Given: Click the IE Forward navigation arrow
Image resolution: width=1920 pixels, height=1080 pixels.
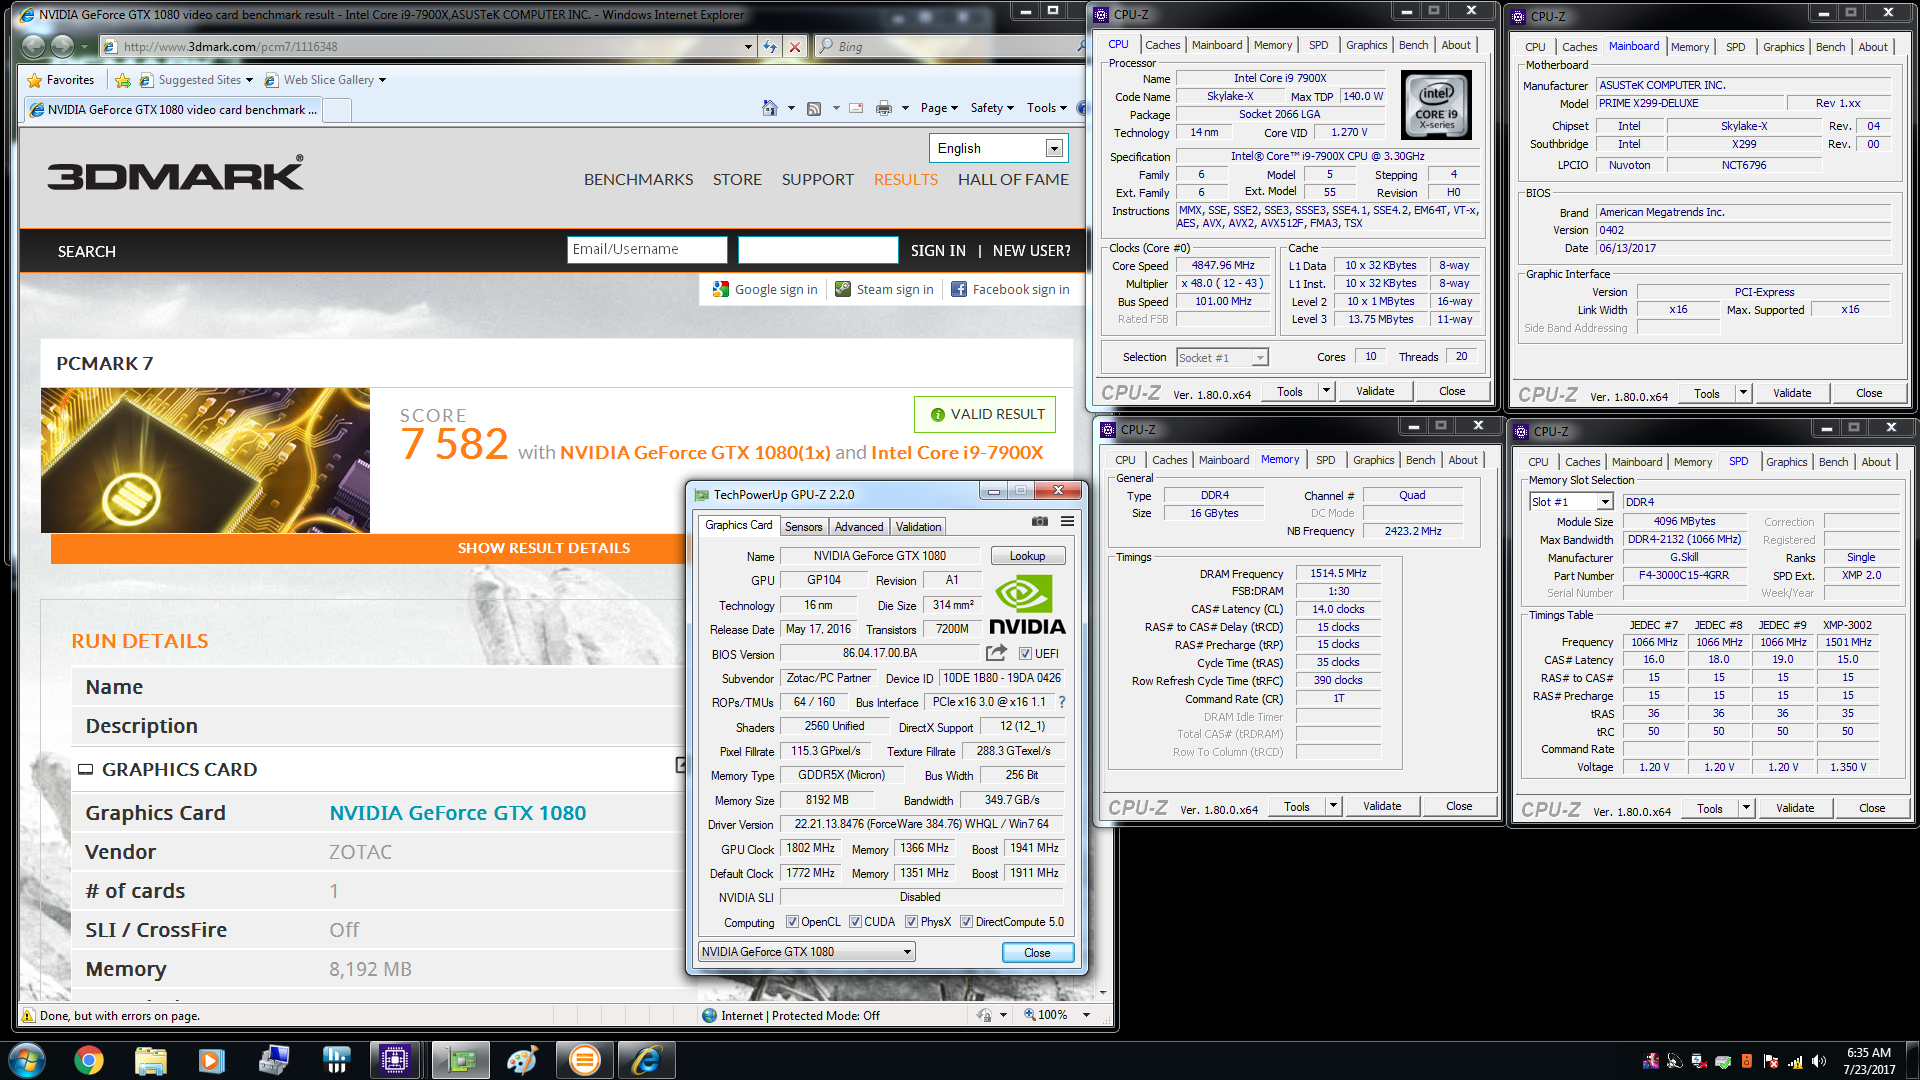Looking at the screenshot, I should point(62,46).
